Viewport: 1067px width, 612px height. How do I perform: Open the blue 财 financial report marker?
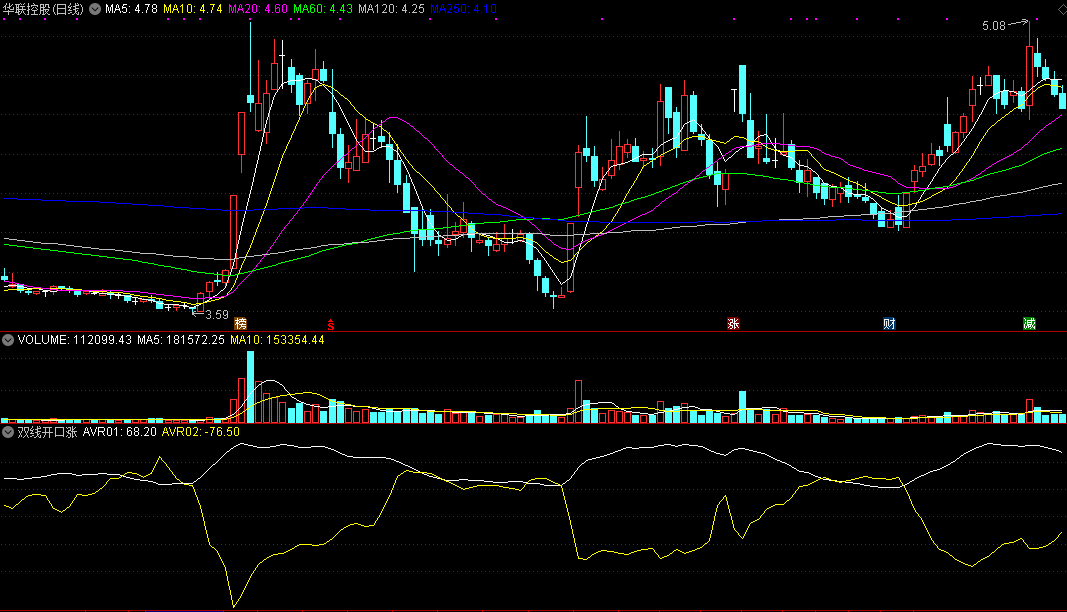(889, 323)
